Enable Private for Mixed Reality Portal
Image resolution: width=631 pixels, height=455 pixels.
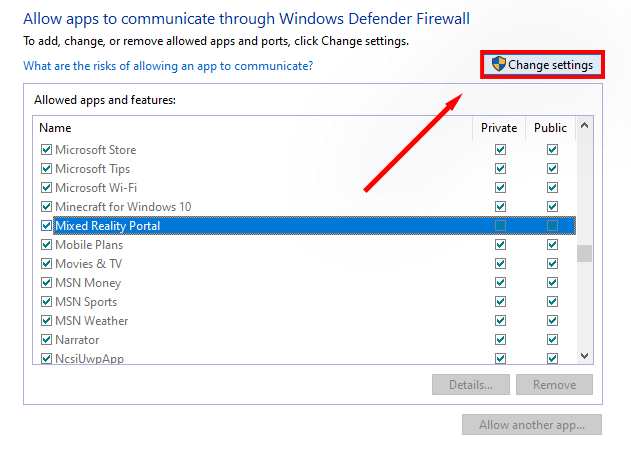click(500, 226)
